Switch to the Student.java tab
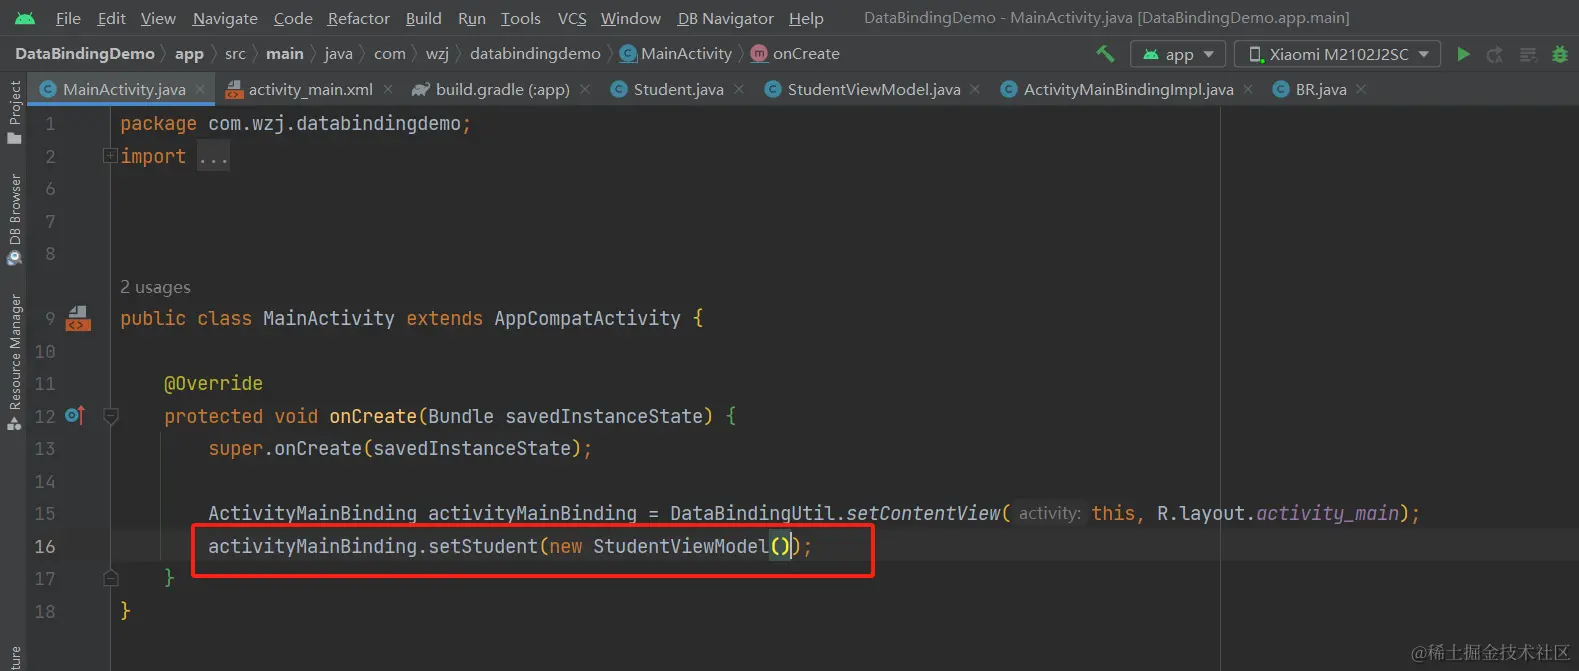The height and width of the screenshot is (671, 1579). click(678, 89)
